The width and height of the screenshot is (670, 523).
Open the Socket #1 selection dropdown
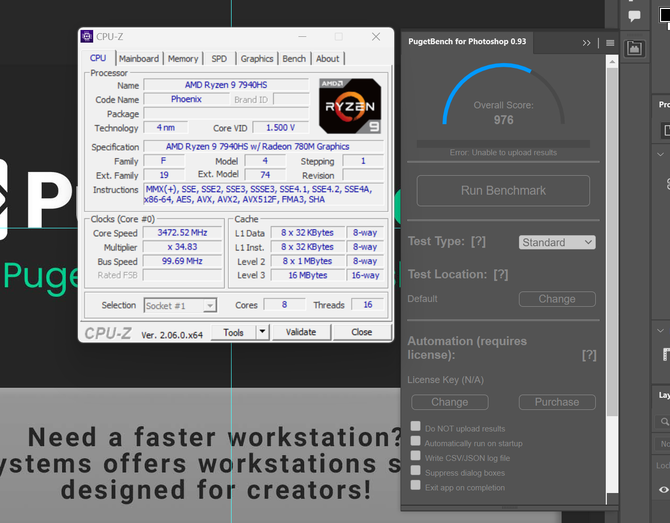(x=180, y=306)
